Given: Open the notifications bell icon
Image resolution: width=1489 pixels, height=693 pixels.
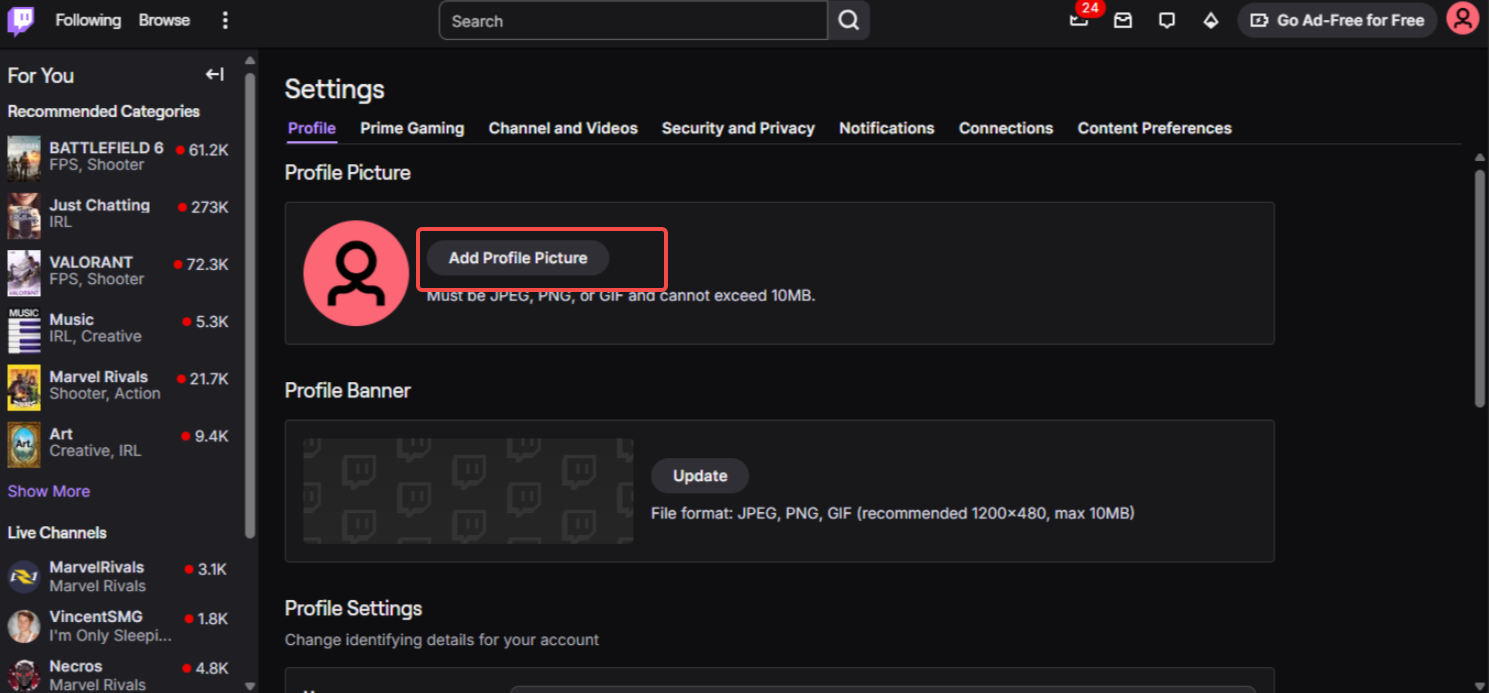Looking at the screenshot, I should 1210,19.
